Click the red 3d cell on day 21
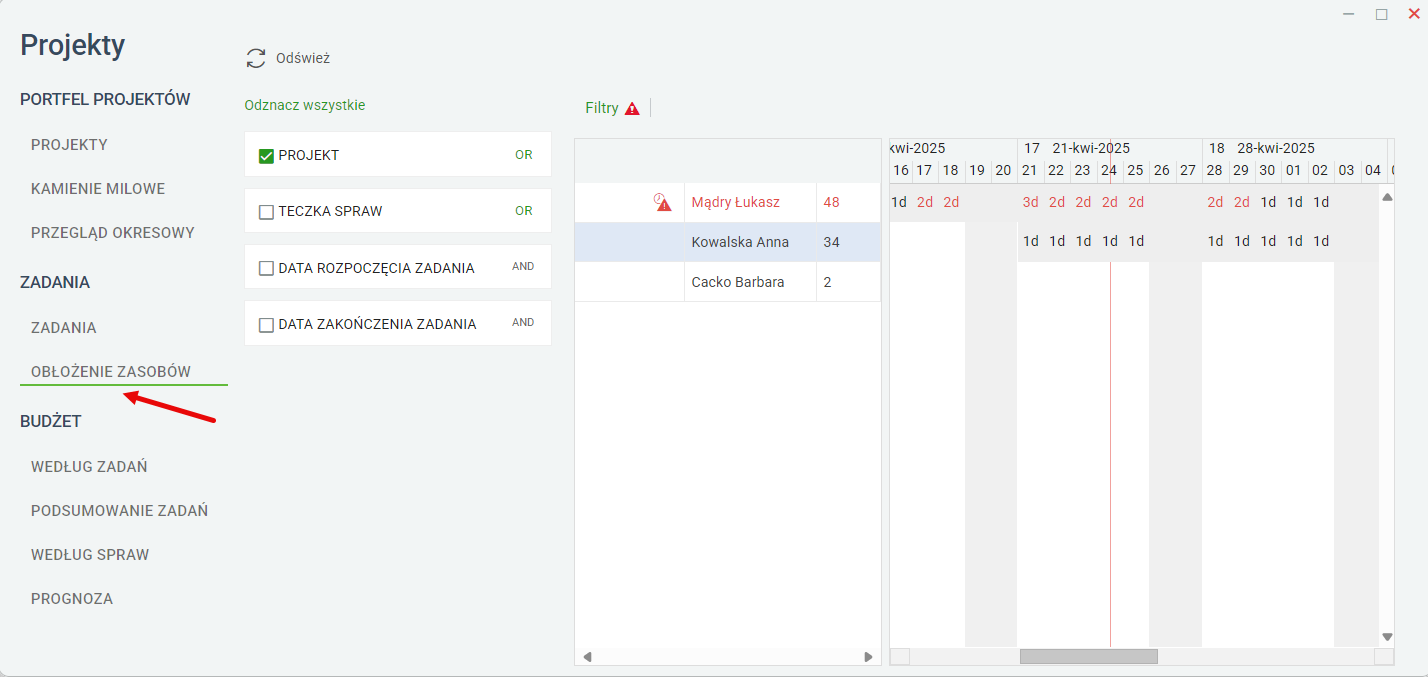This screenshot has width=1428, height=677. point(1030,202)
